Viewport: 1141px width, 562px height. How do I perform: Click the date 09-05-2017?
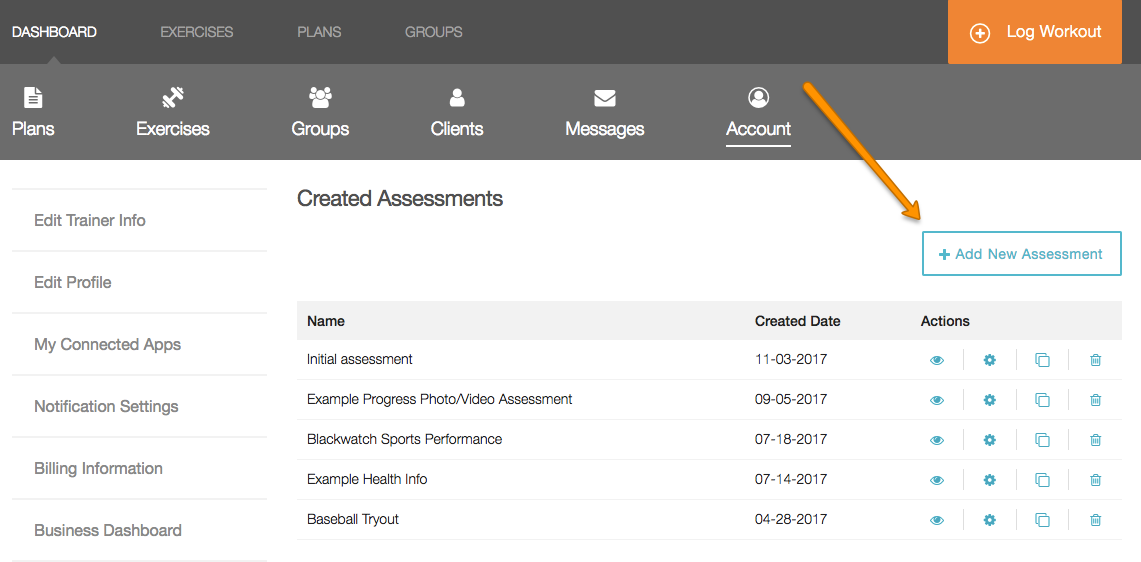pos(791,399)
